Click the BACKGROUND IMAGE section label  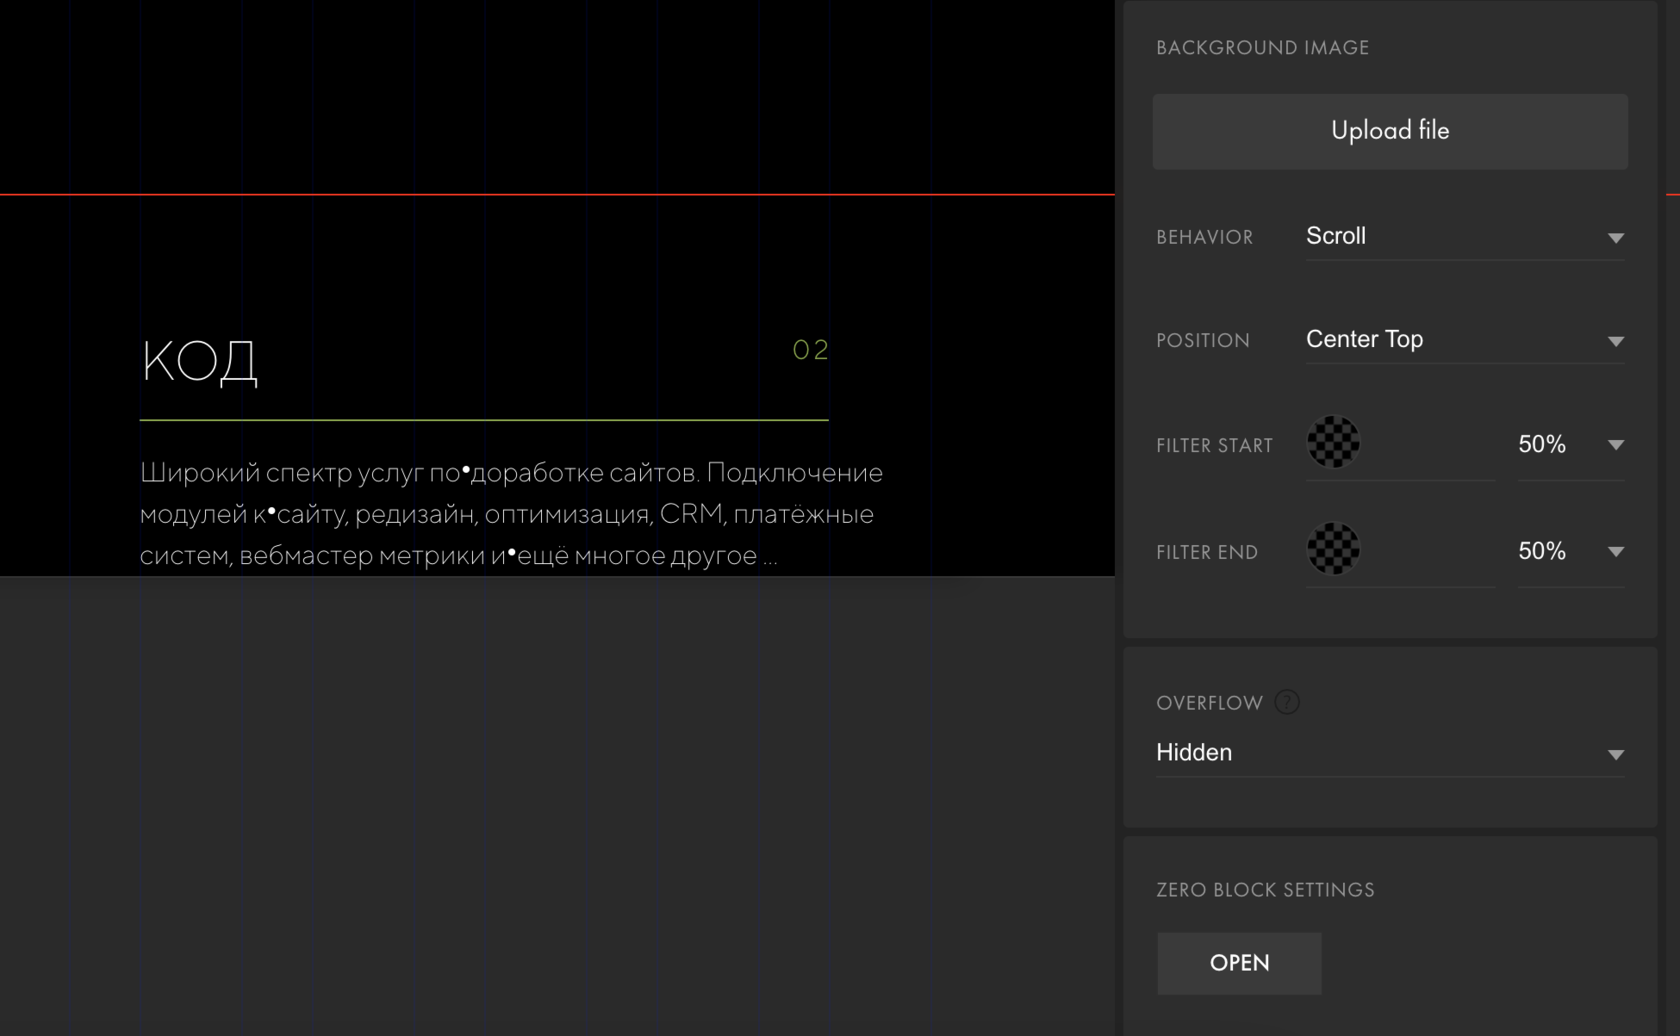pos(1262,48)
